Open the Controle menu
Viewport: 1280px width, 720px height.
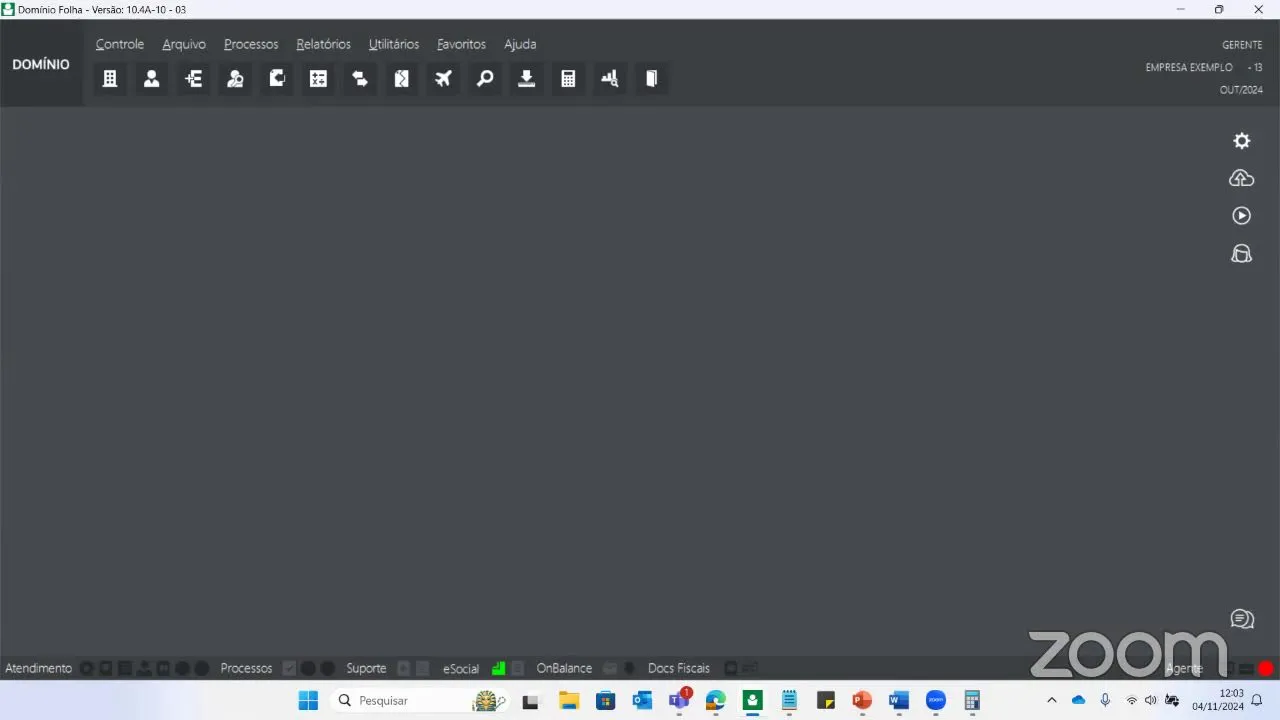[x=120, y=44]
